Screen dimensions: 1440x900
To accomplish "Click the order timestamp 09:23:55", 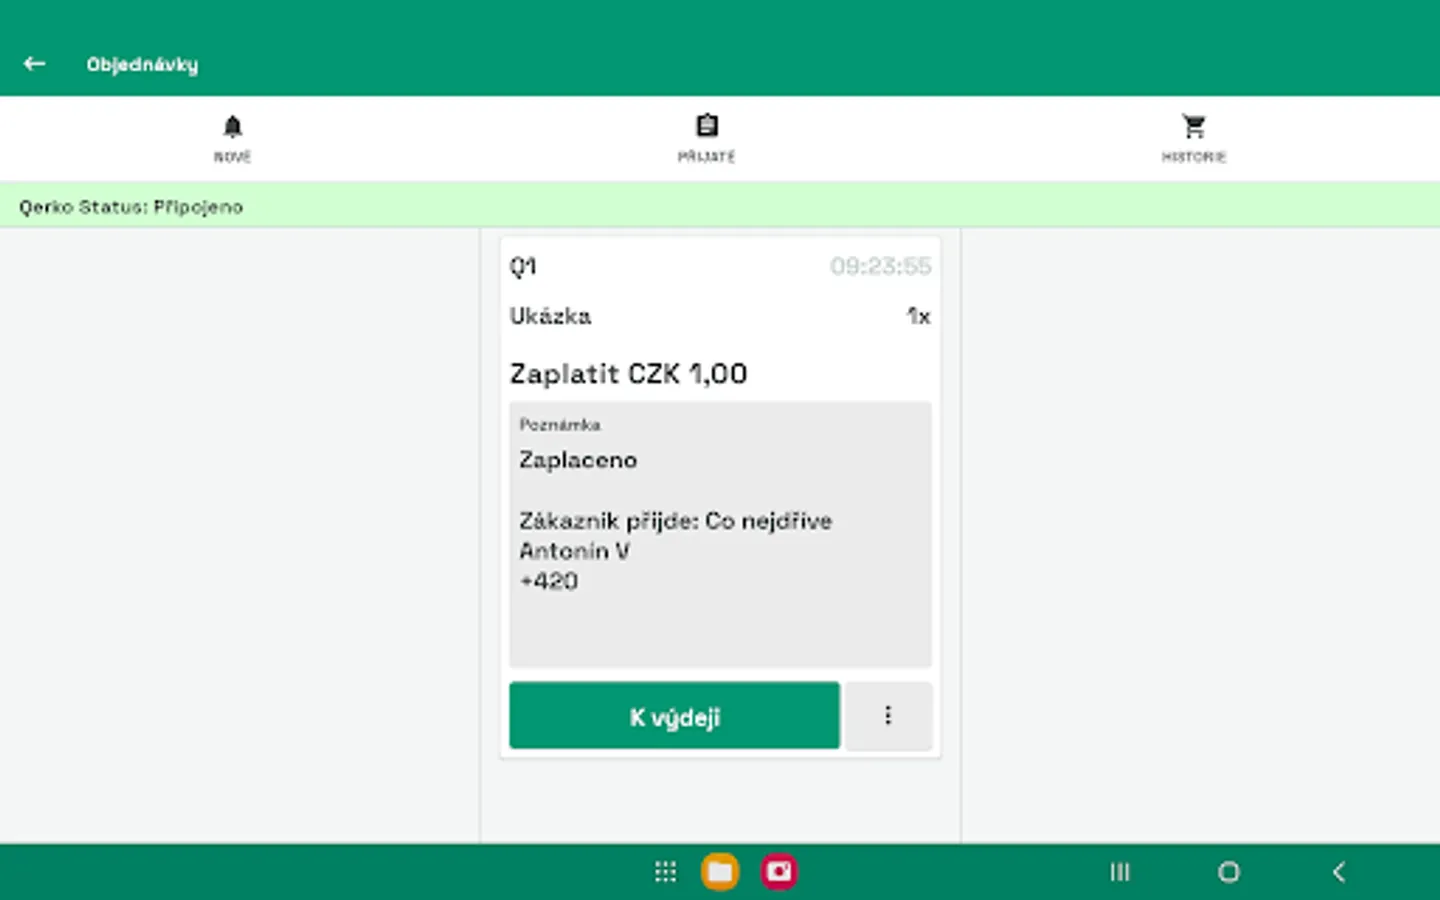I will (x=881, y=266).
